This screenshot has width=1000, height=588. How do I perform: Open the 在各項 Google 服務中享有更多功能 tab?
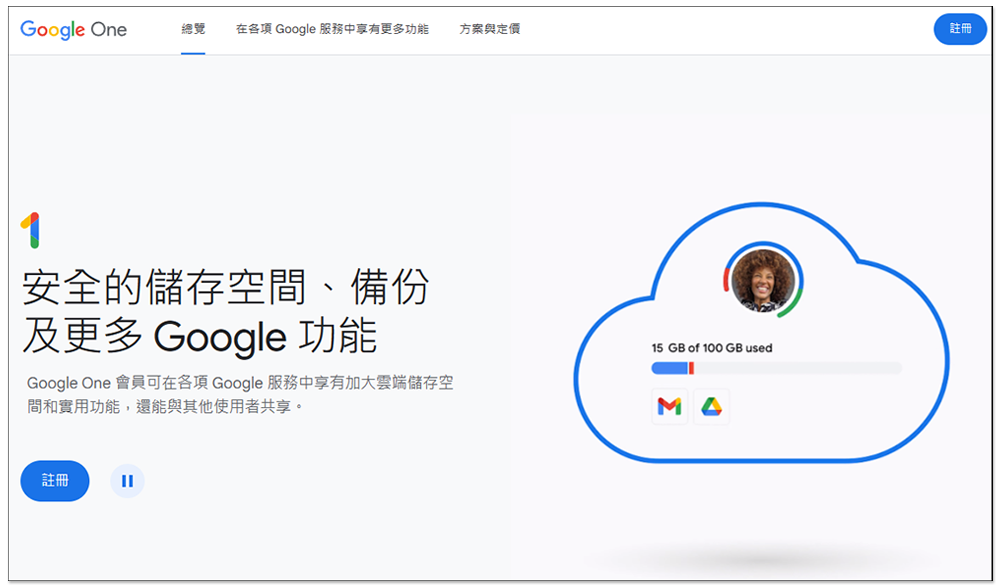(332, 29)
